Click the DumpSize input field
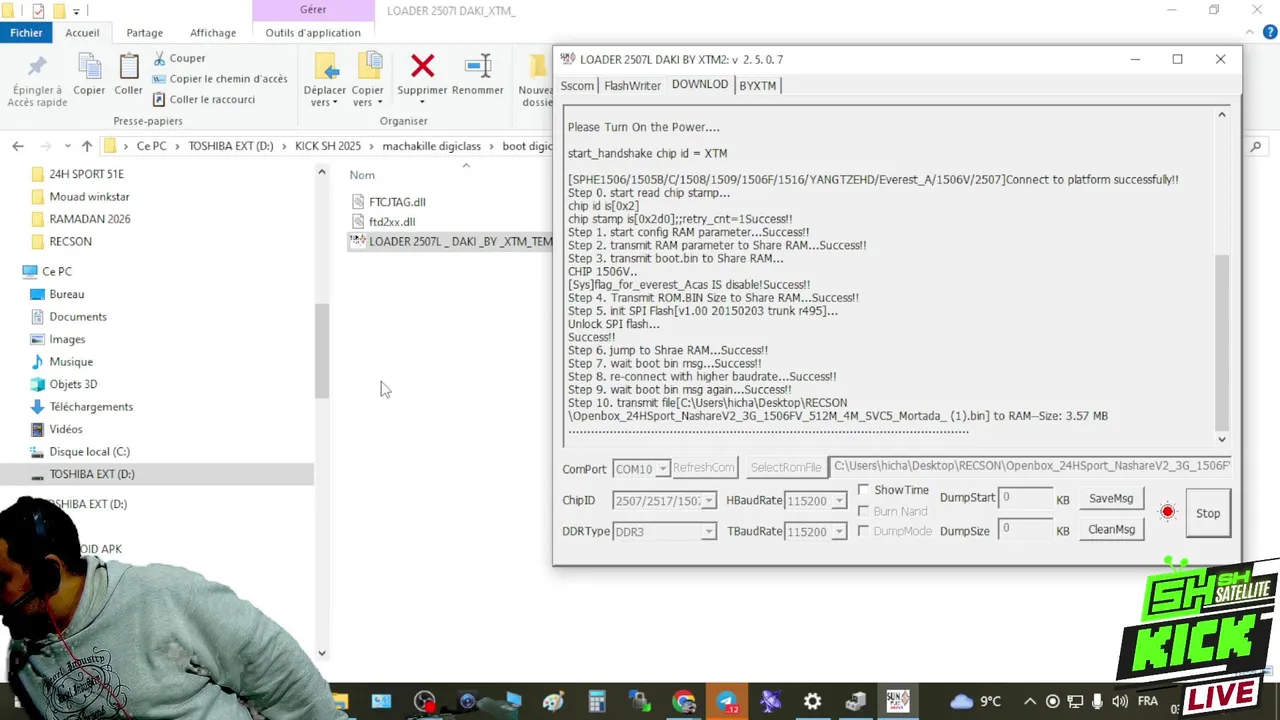 (1025, 528)
